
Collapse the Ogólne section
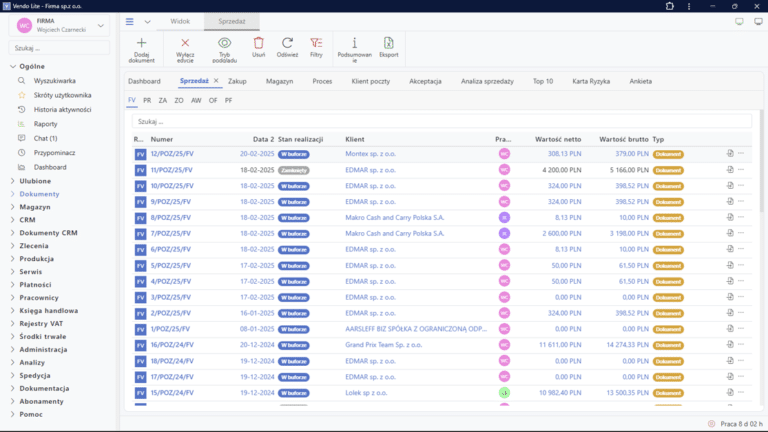pyautogui.click(x=13, y=66)
